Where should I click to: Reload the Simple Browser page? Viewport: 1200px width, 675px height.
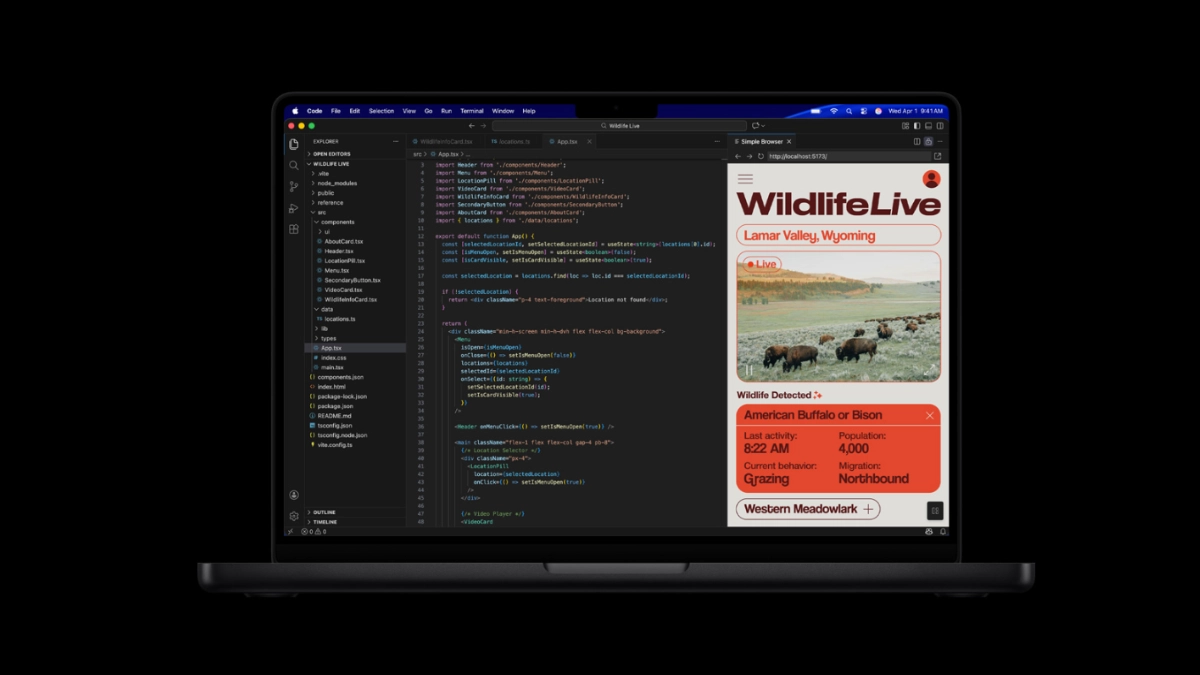coord(761,156)
